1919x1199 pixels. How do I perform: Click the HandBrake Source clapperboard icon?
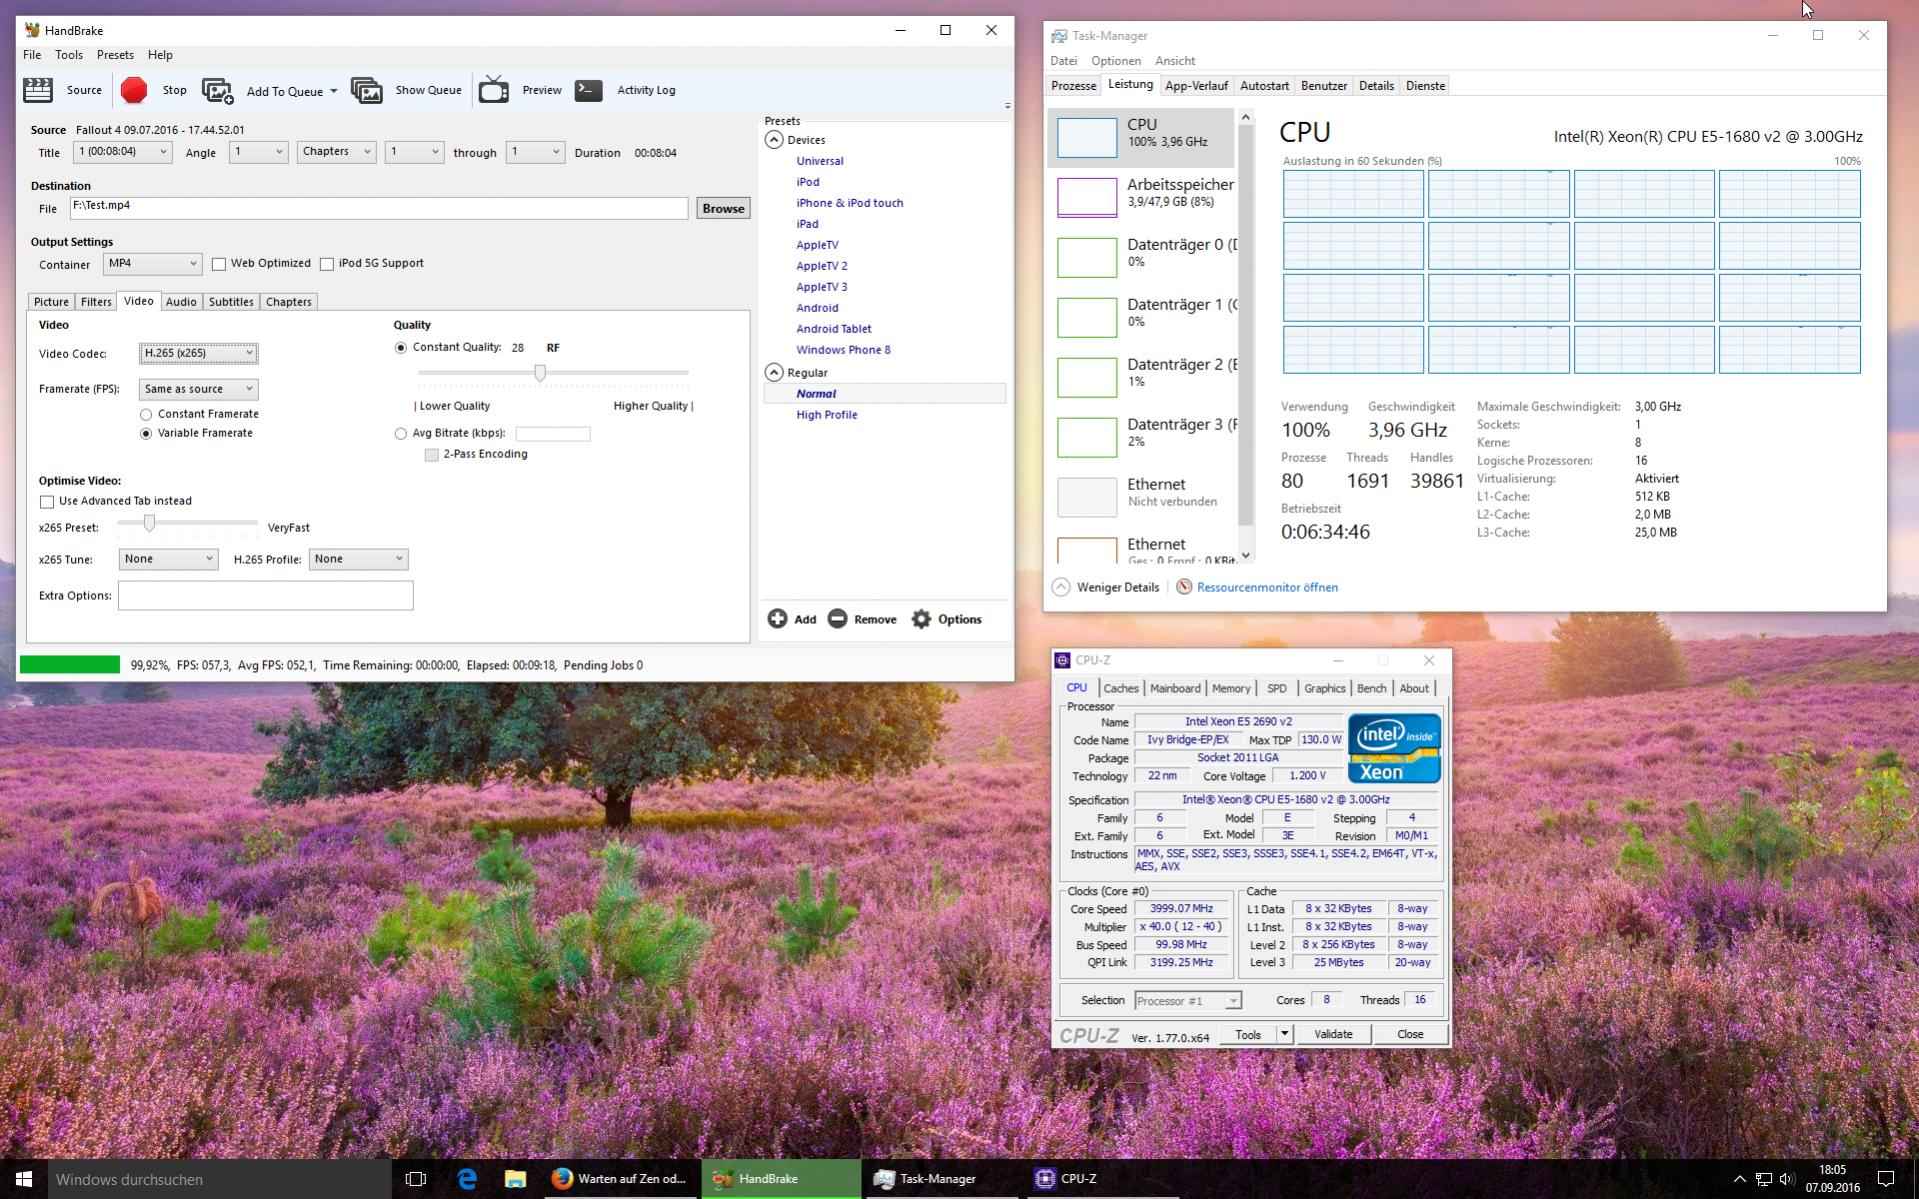[x=38, y=90]
